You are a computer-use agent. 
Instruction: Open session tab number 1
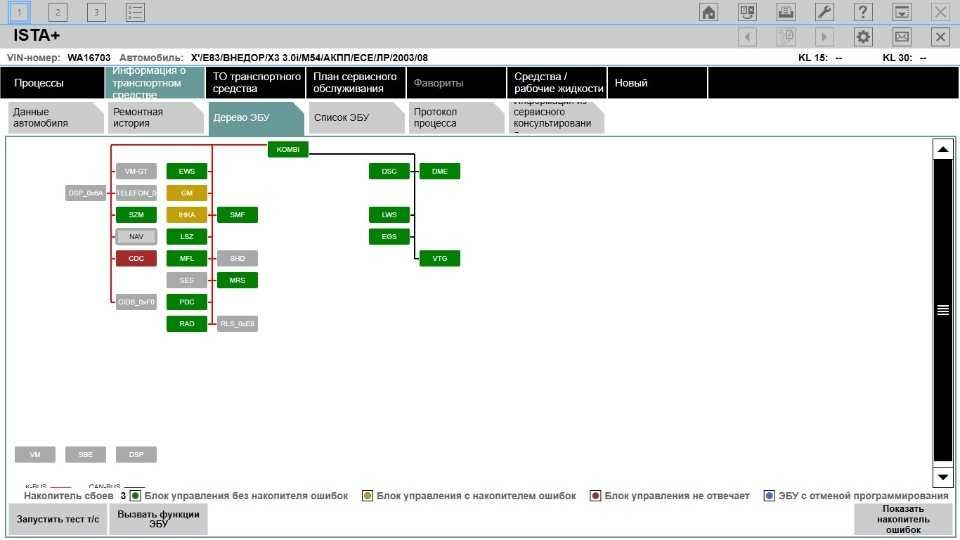[19, 12]
